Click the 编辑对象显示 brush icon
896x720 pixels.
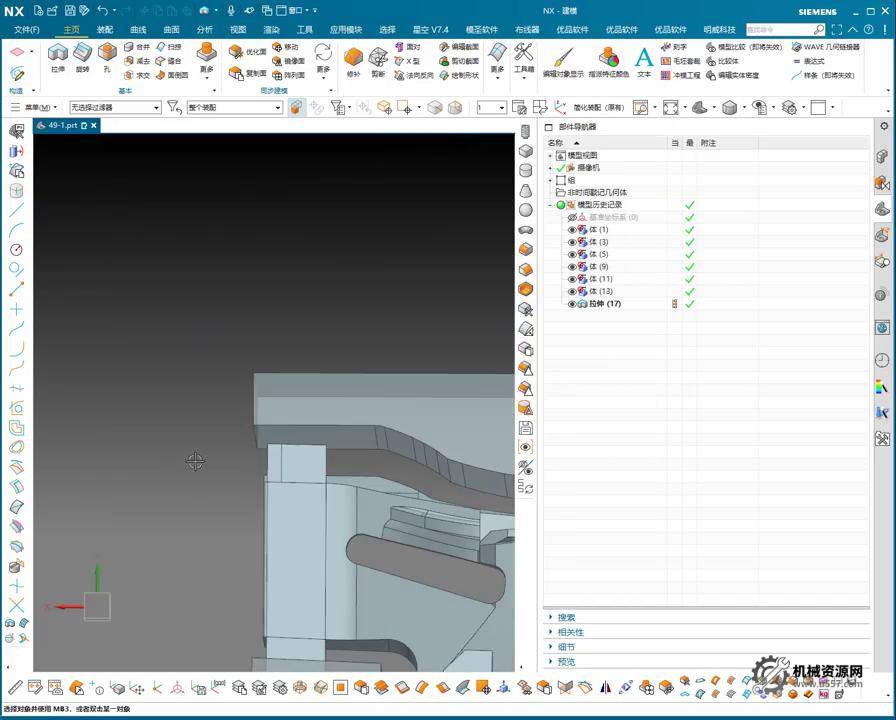pos(563,58)
